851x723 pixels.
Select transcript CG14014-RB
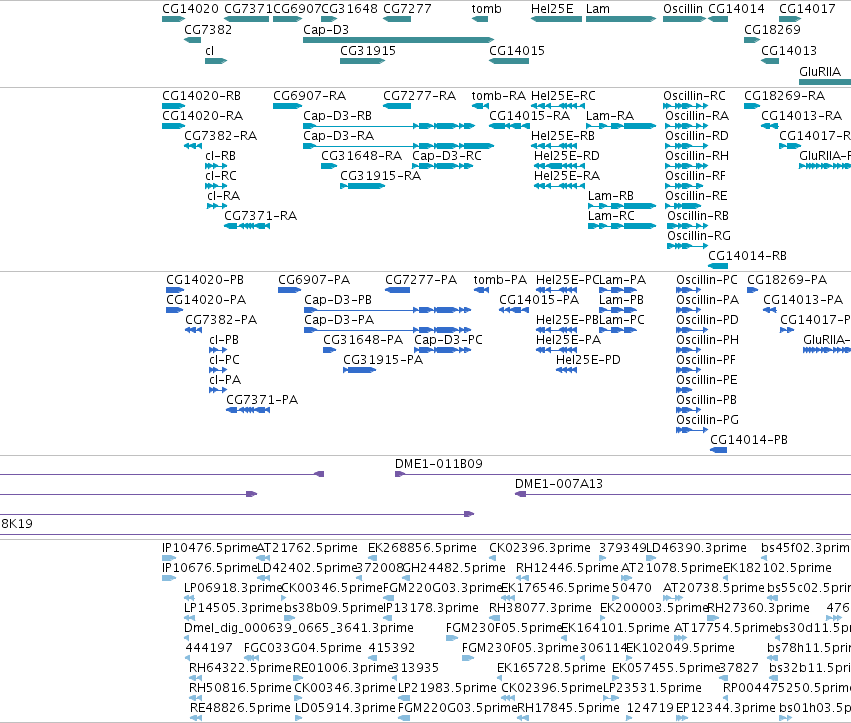coord(718,266)
